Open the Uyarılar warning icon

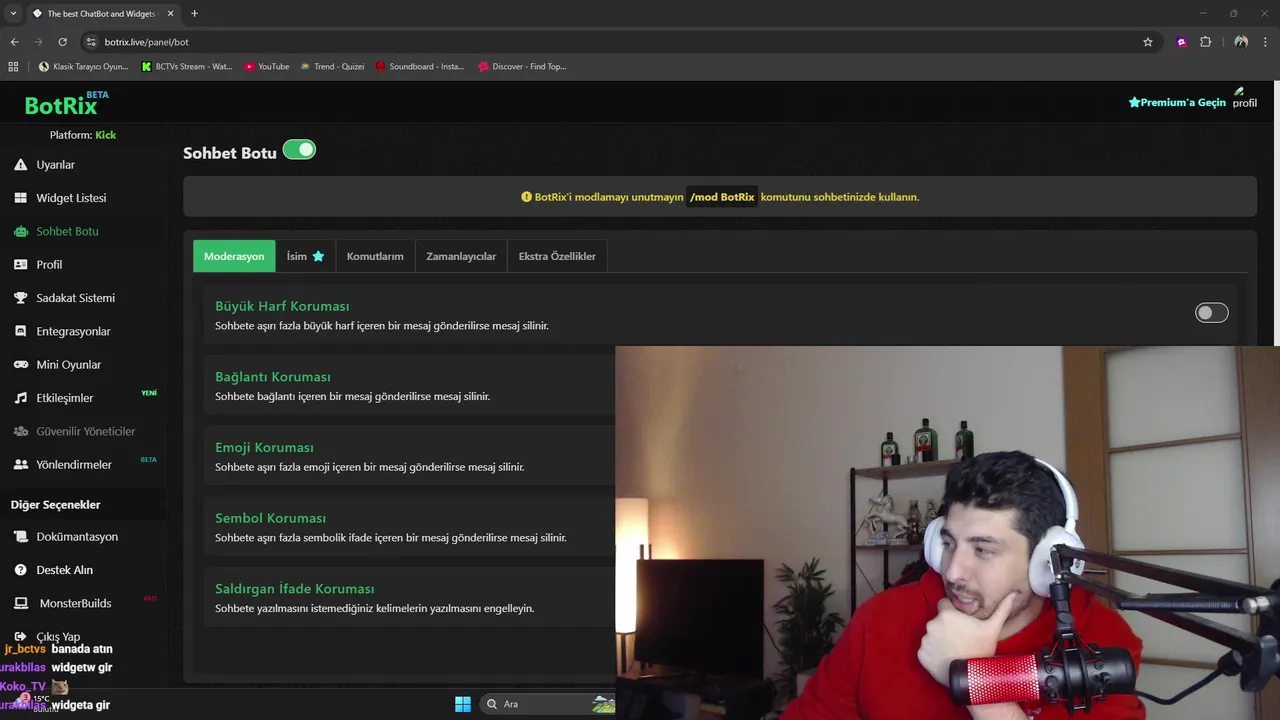click(20, 165)
